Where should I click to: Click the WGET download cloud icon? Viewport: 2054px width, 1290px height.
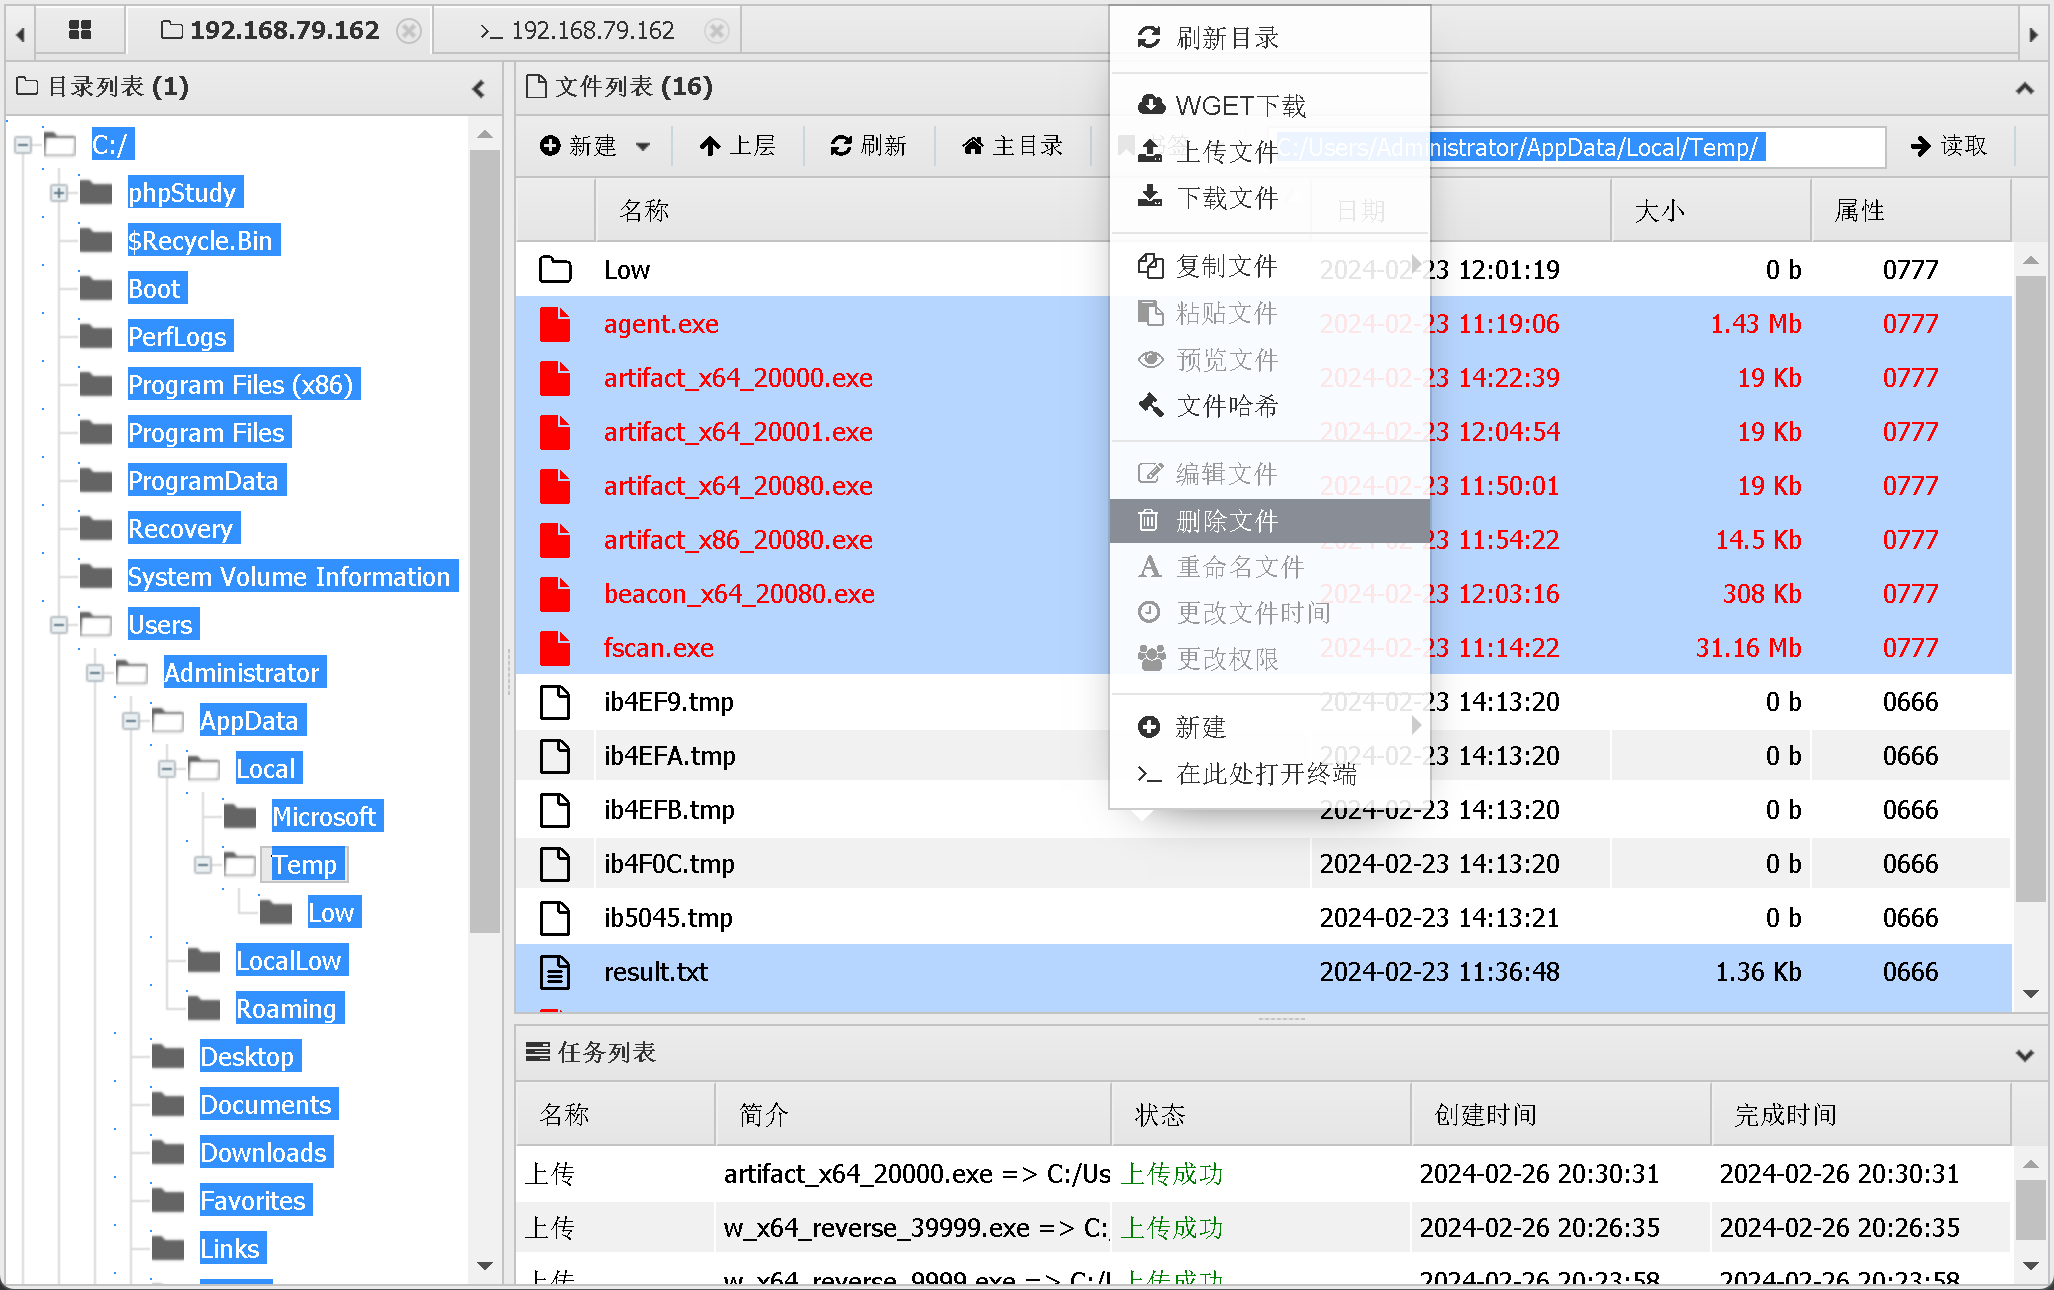point(1151,105)
